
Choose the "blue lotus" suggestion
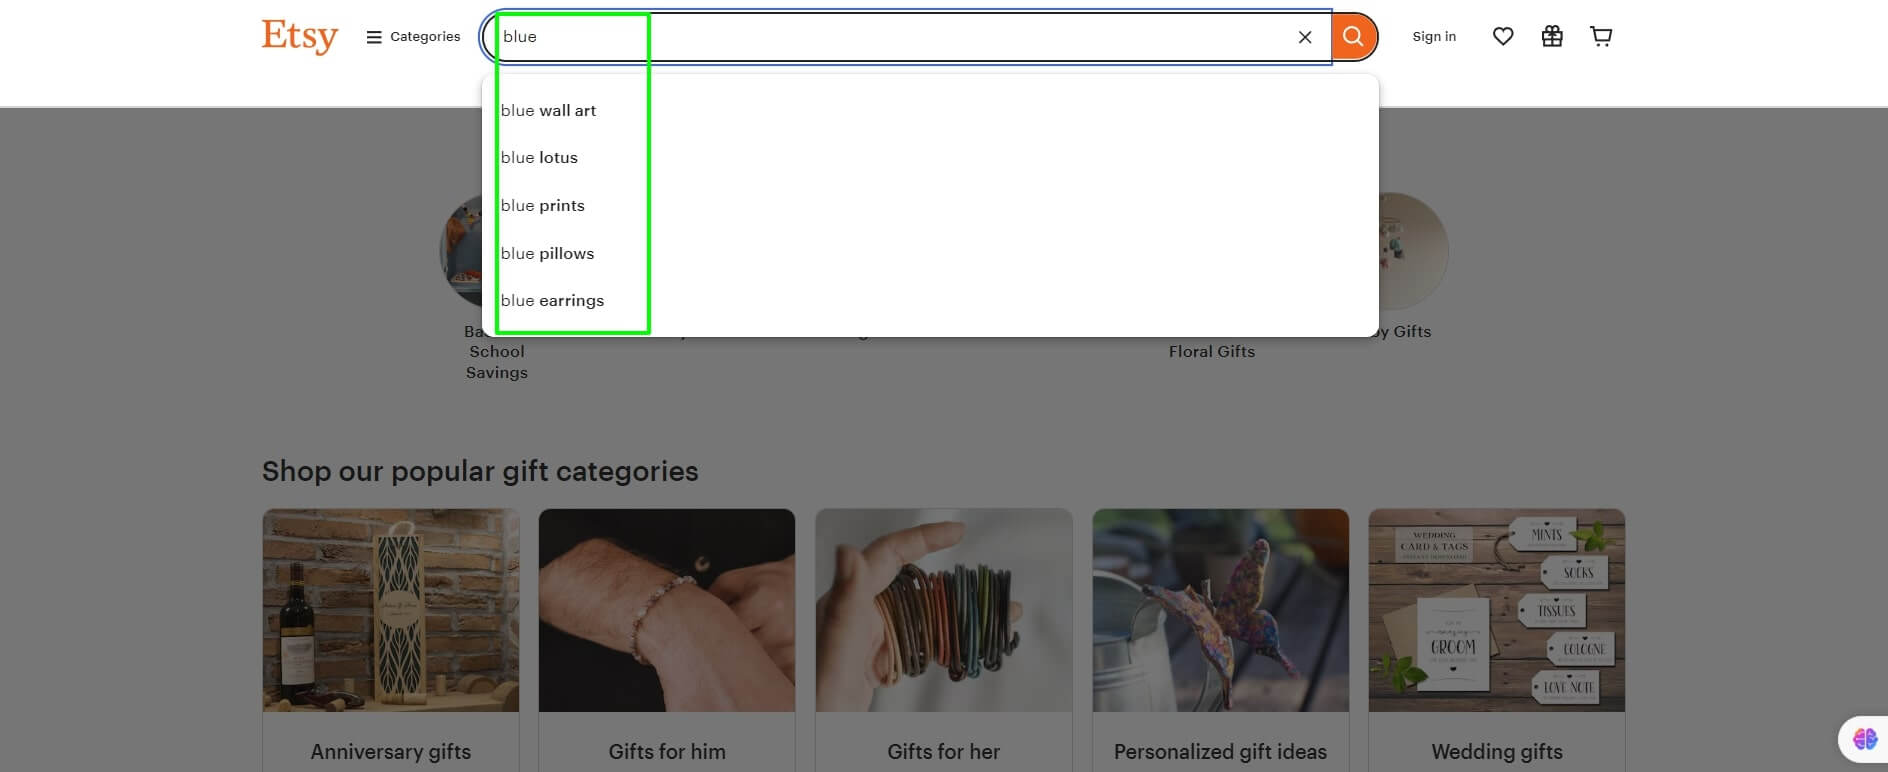click(539, 158)
